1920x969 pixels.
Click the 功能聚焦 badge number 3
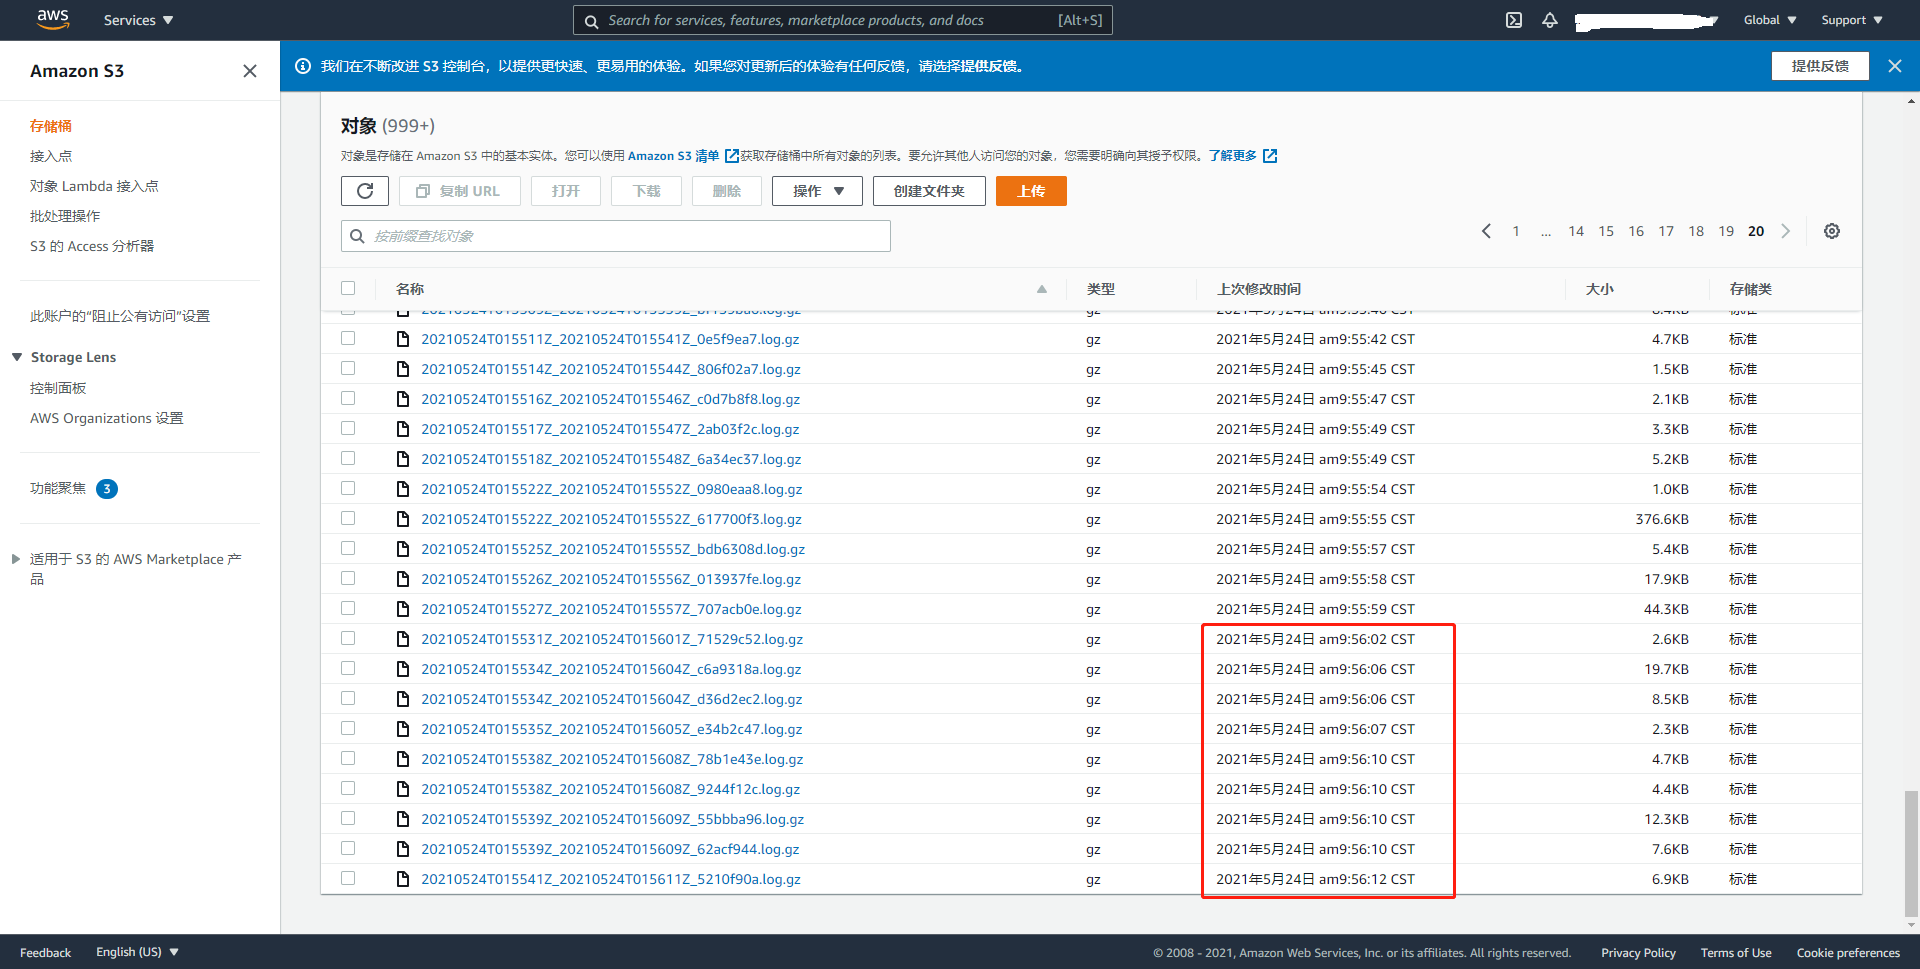click(x=107, y=489)
